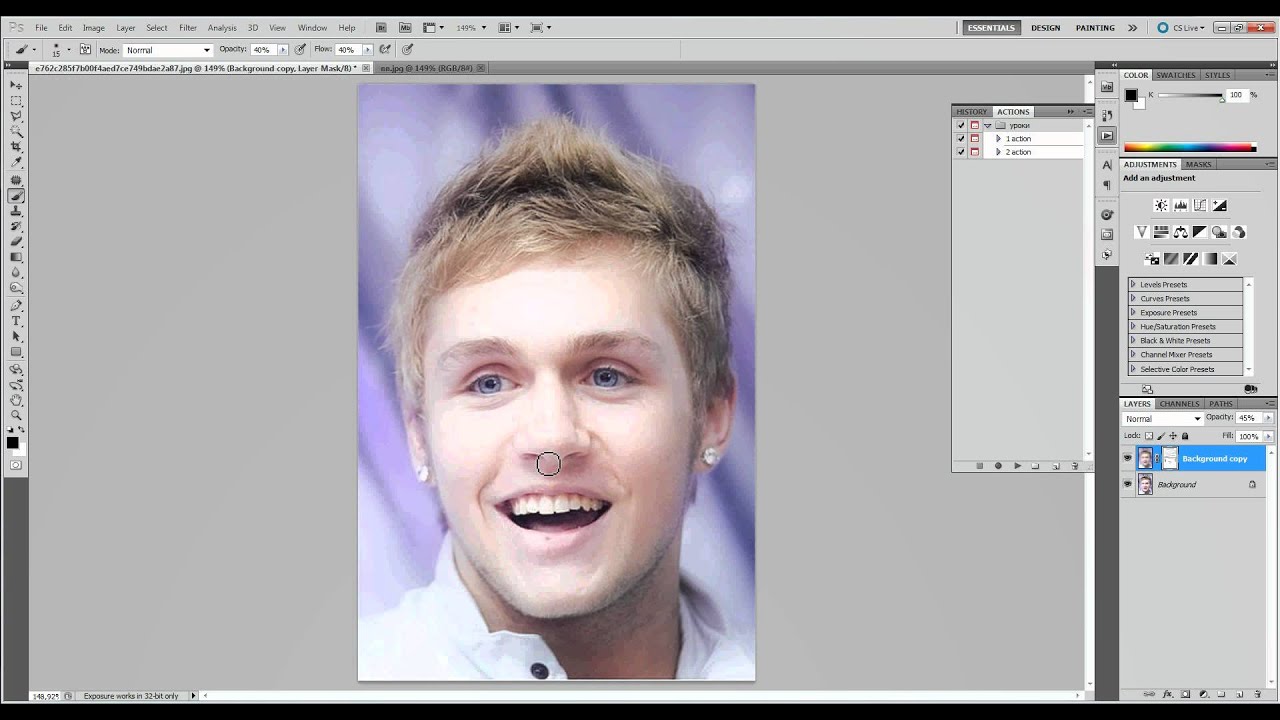Select the Eyedropper tool
The height and width of the screenshot is (720, 1280).
coord(16,162)
